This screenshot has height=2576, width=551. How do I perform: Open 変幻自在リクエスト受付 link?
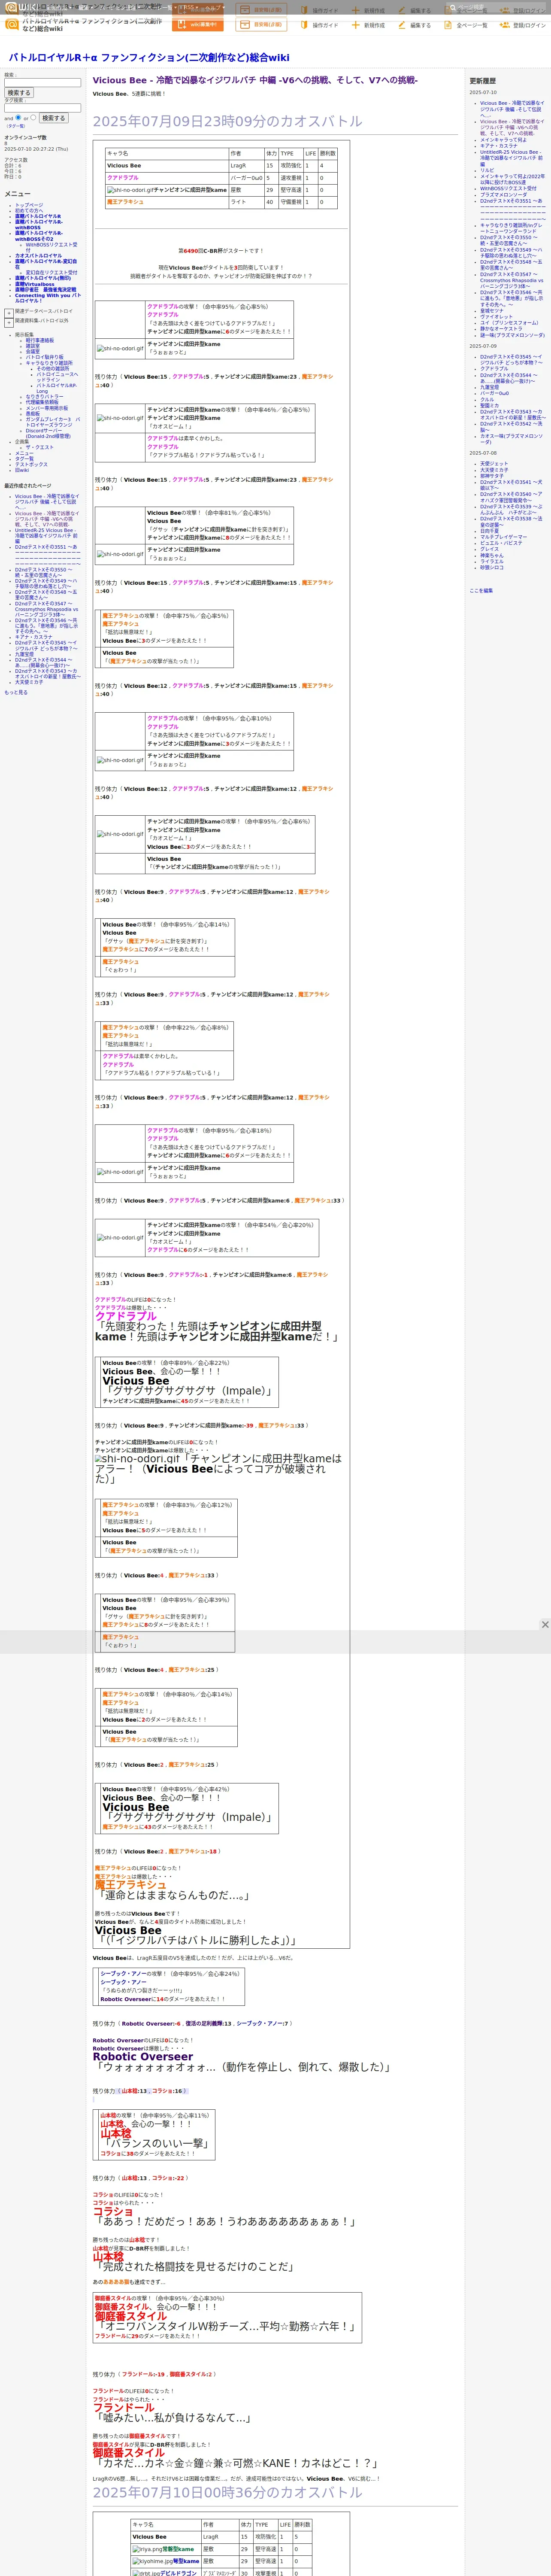tap(51, 272)
